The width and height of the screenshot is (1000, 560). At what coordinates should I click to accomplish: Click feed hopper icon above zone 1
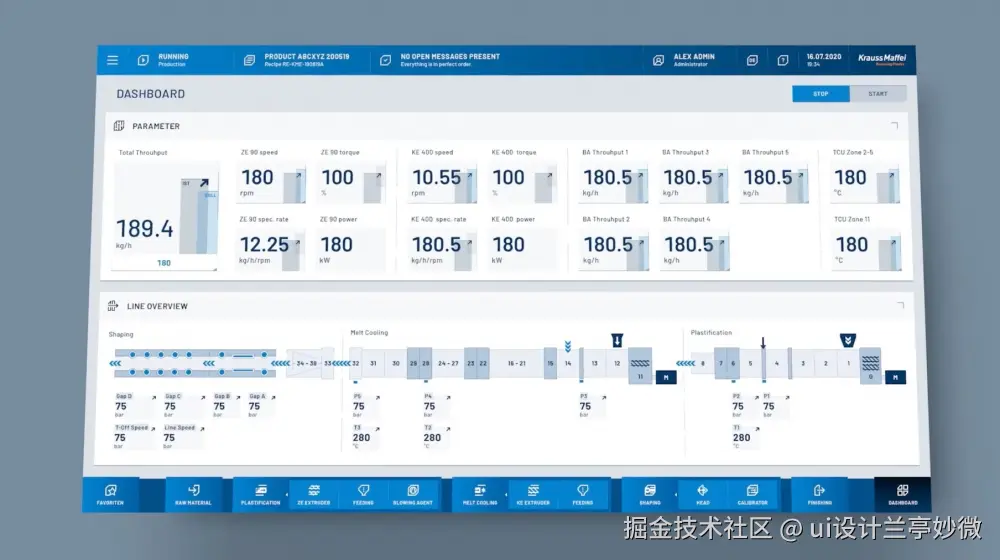[848, 340]
